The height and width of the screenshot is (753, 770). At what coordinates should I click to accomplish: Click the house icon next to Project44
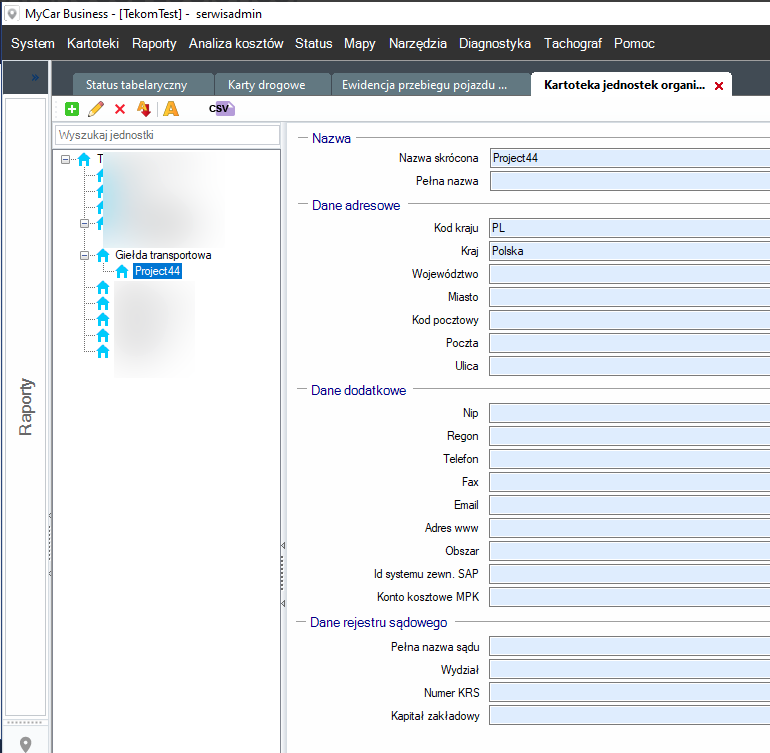(x=122, y=271)
